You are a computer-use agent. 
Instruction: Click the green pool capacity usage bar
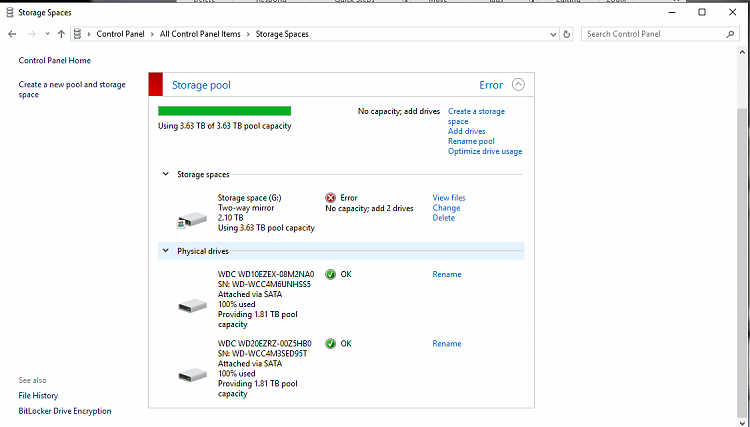tap(224, 111)
